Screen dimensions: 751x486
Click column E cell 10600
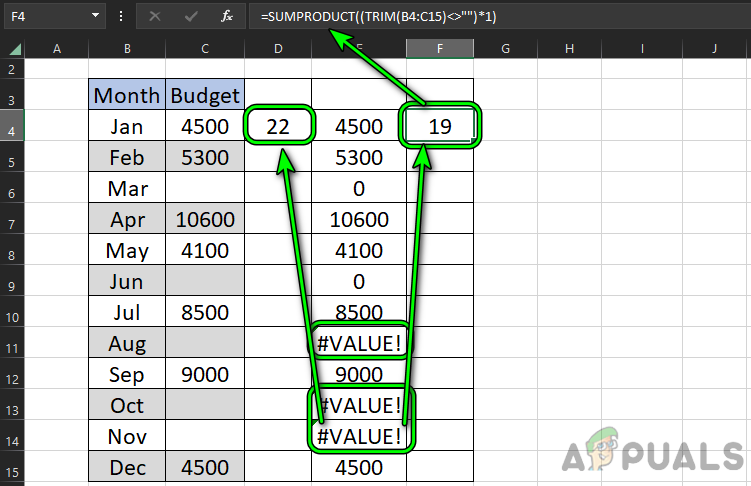click(359, 219)
